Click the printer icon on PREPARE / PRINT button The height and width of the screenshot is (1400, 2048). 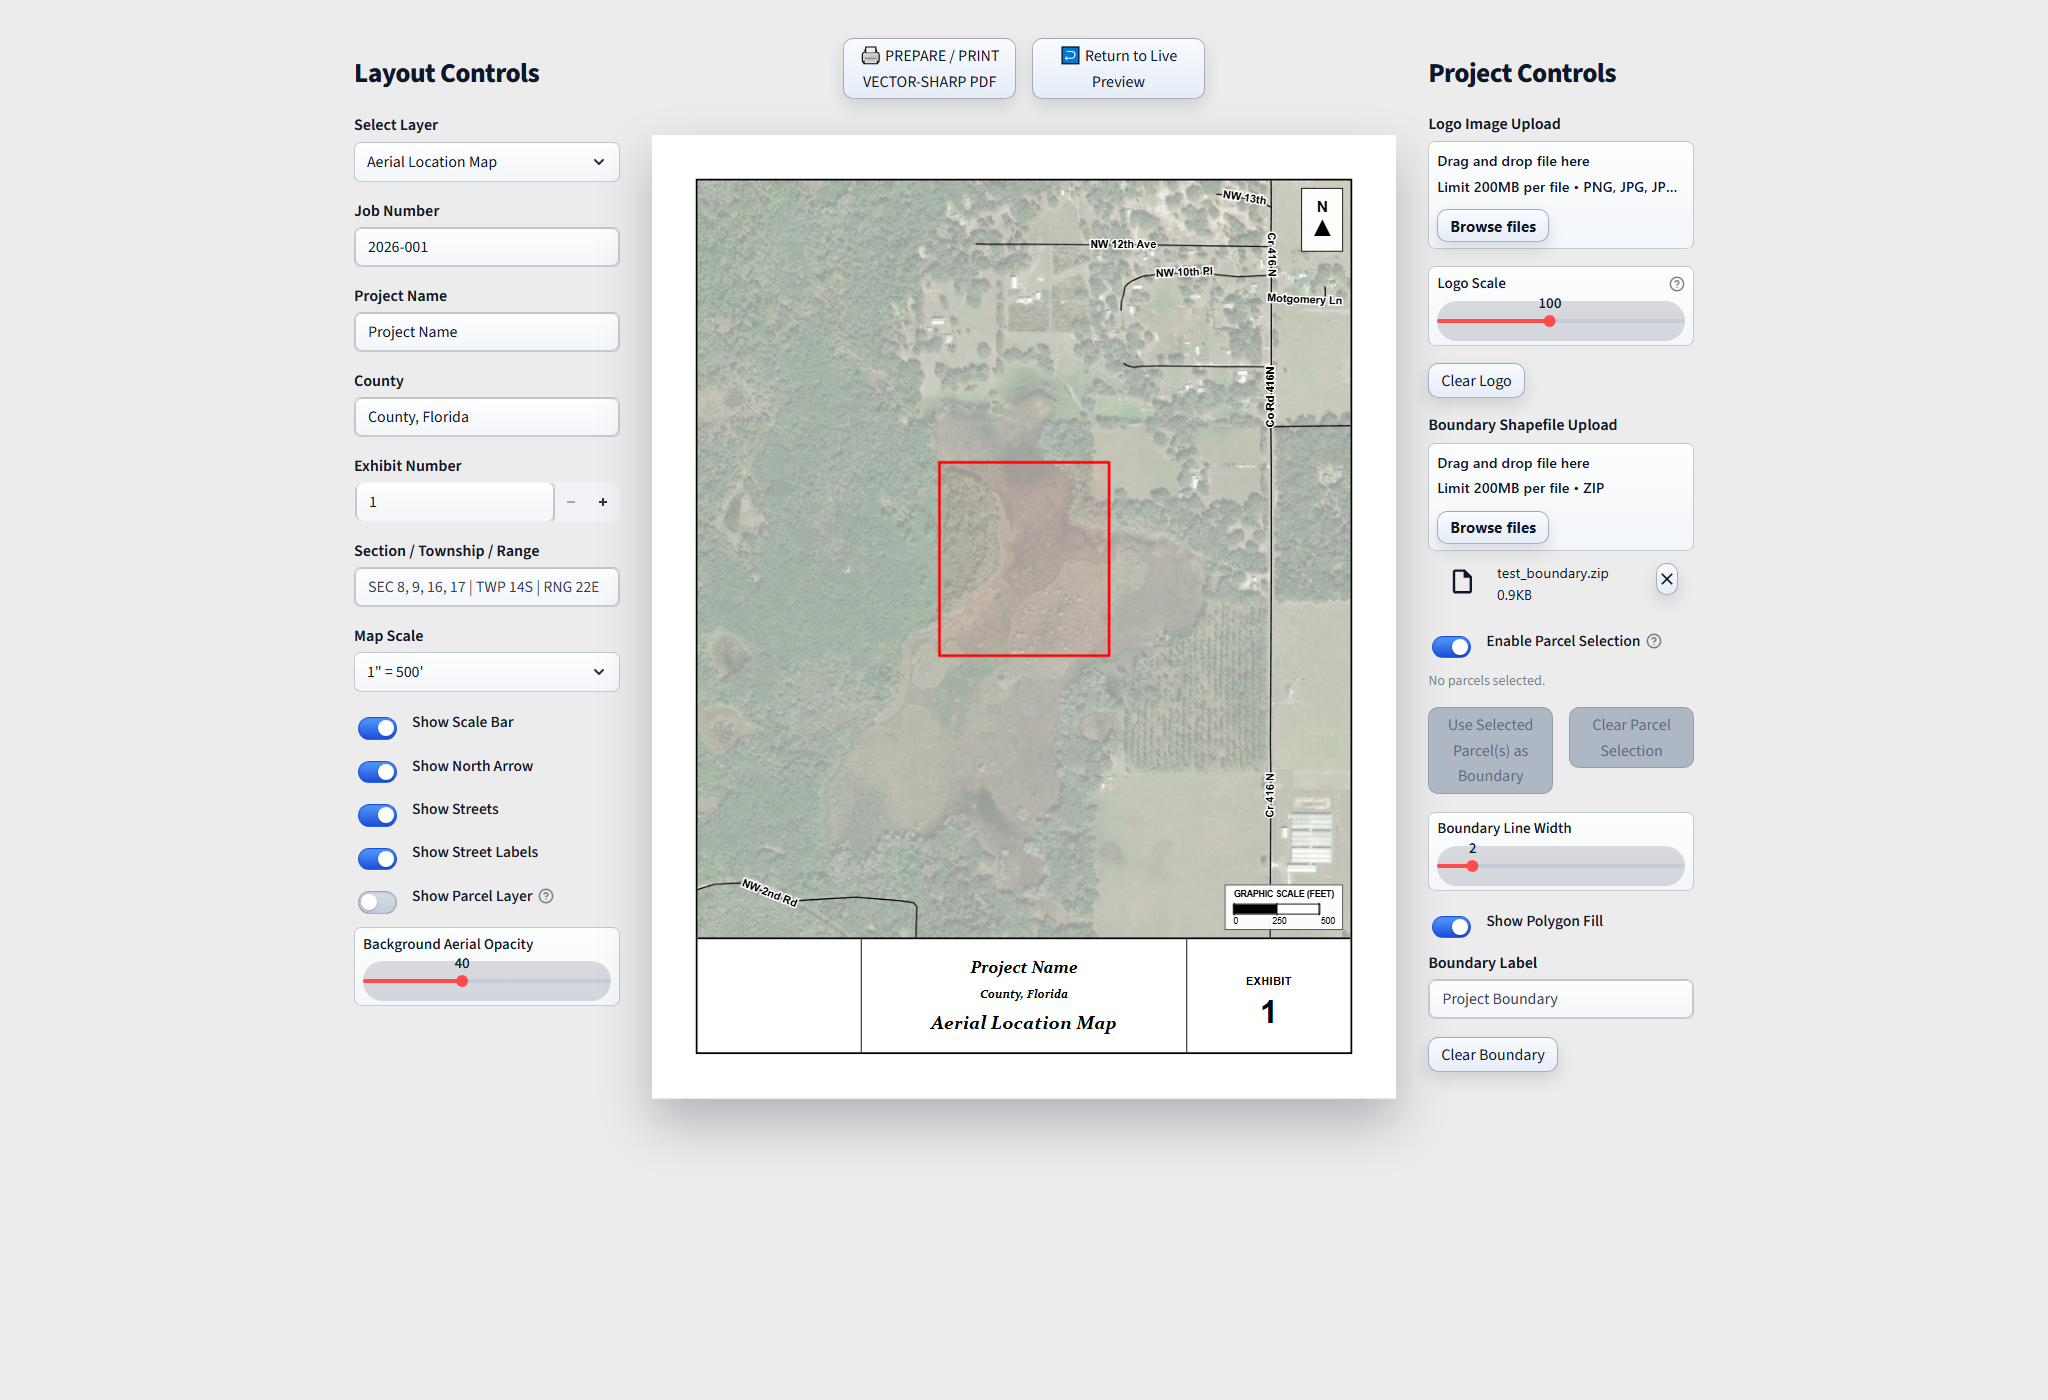(x=871, y=55)
